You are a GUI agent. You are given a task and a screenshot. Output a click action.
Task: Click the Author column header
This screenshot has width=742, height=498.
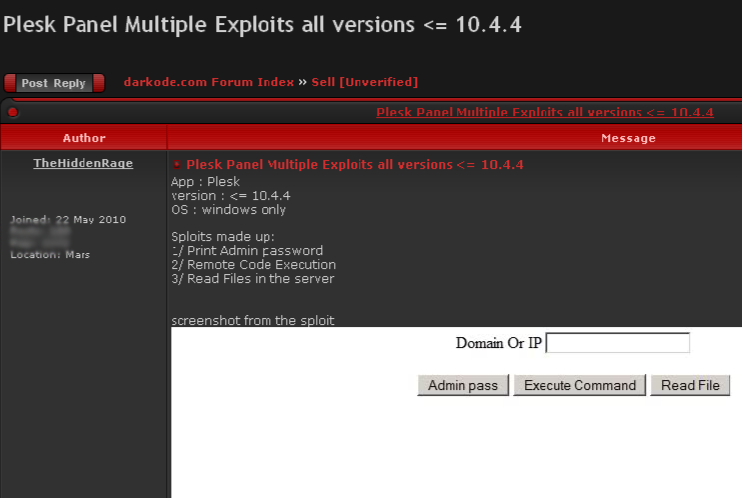click(x=84, y=138)
